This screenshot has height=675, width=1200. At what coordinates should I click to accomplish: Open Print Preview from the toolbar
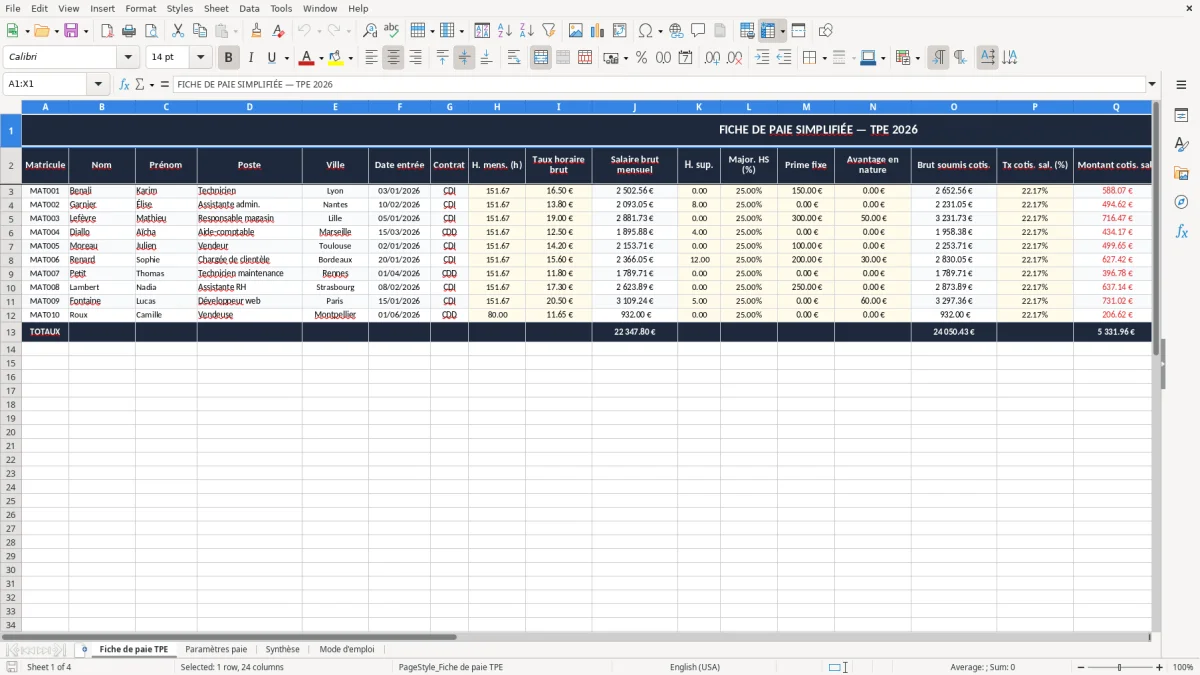click(x=151, y=31)
